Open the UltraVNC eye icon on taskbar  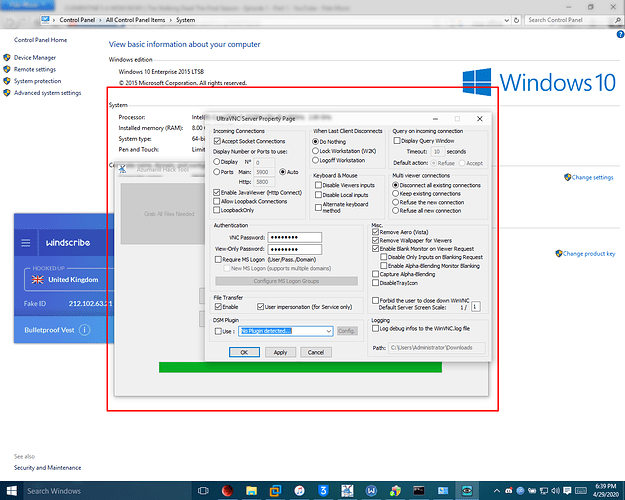coord(467,490)
